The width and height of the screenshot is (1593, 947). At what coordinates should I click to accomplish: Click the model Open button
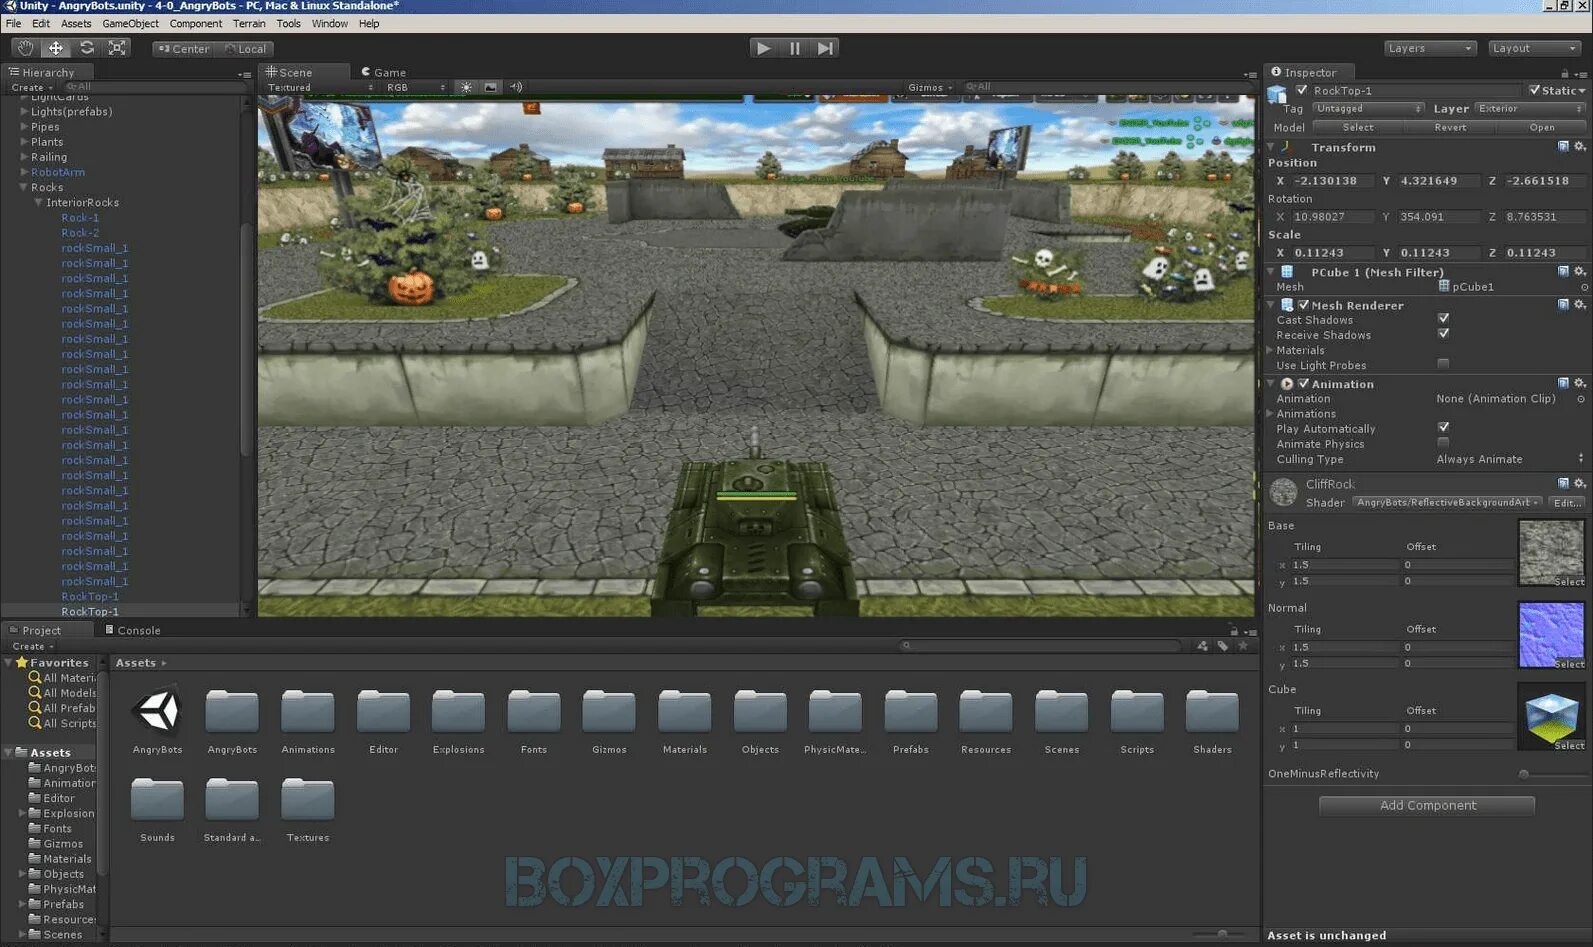[1541, 127]
